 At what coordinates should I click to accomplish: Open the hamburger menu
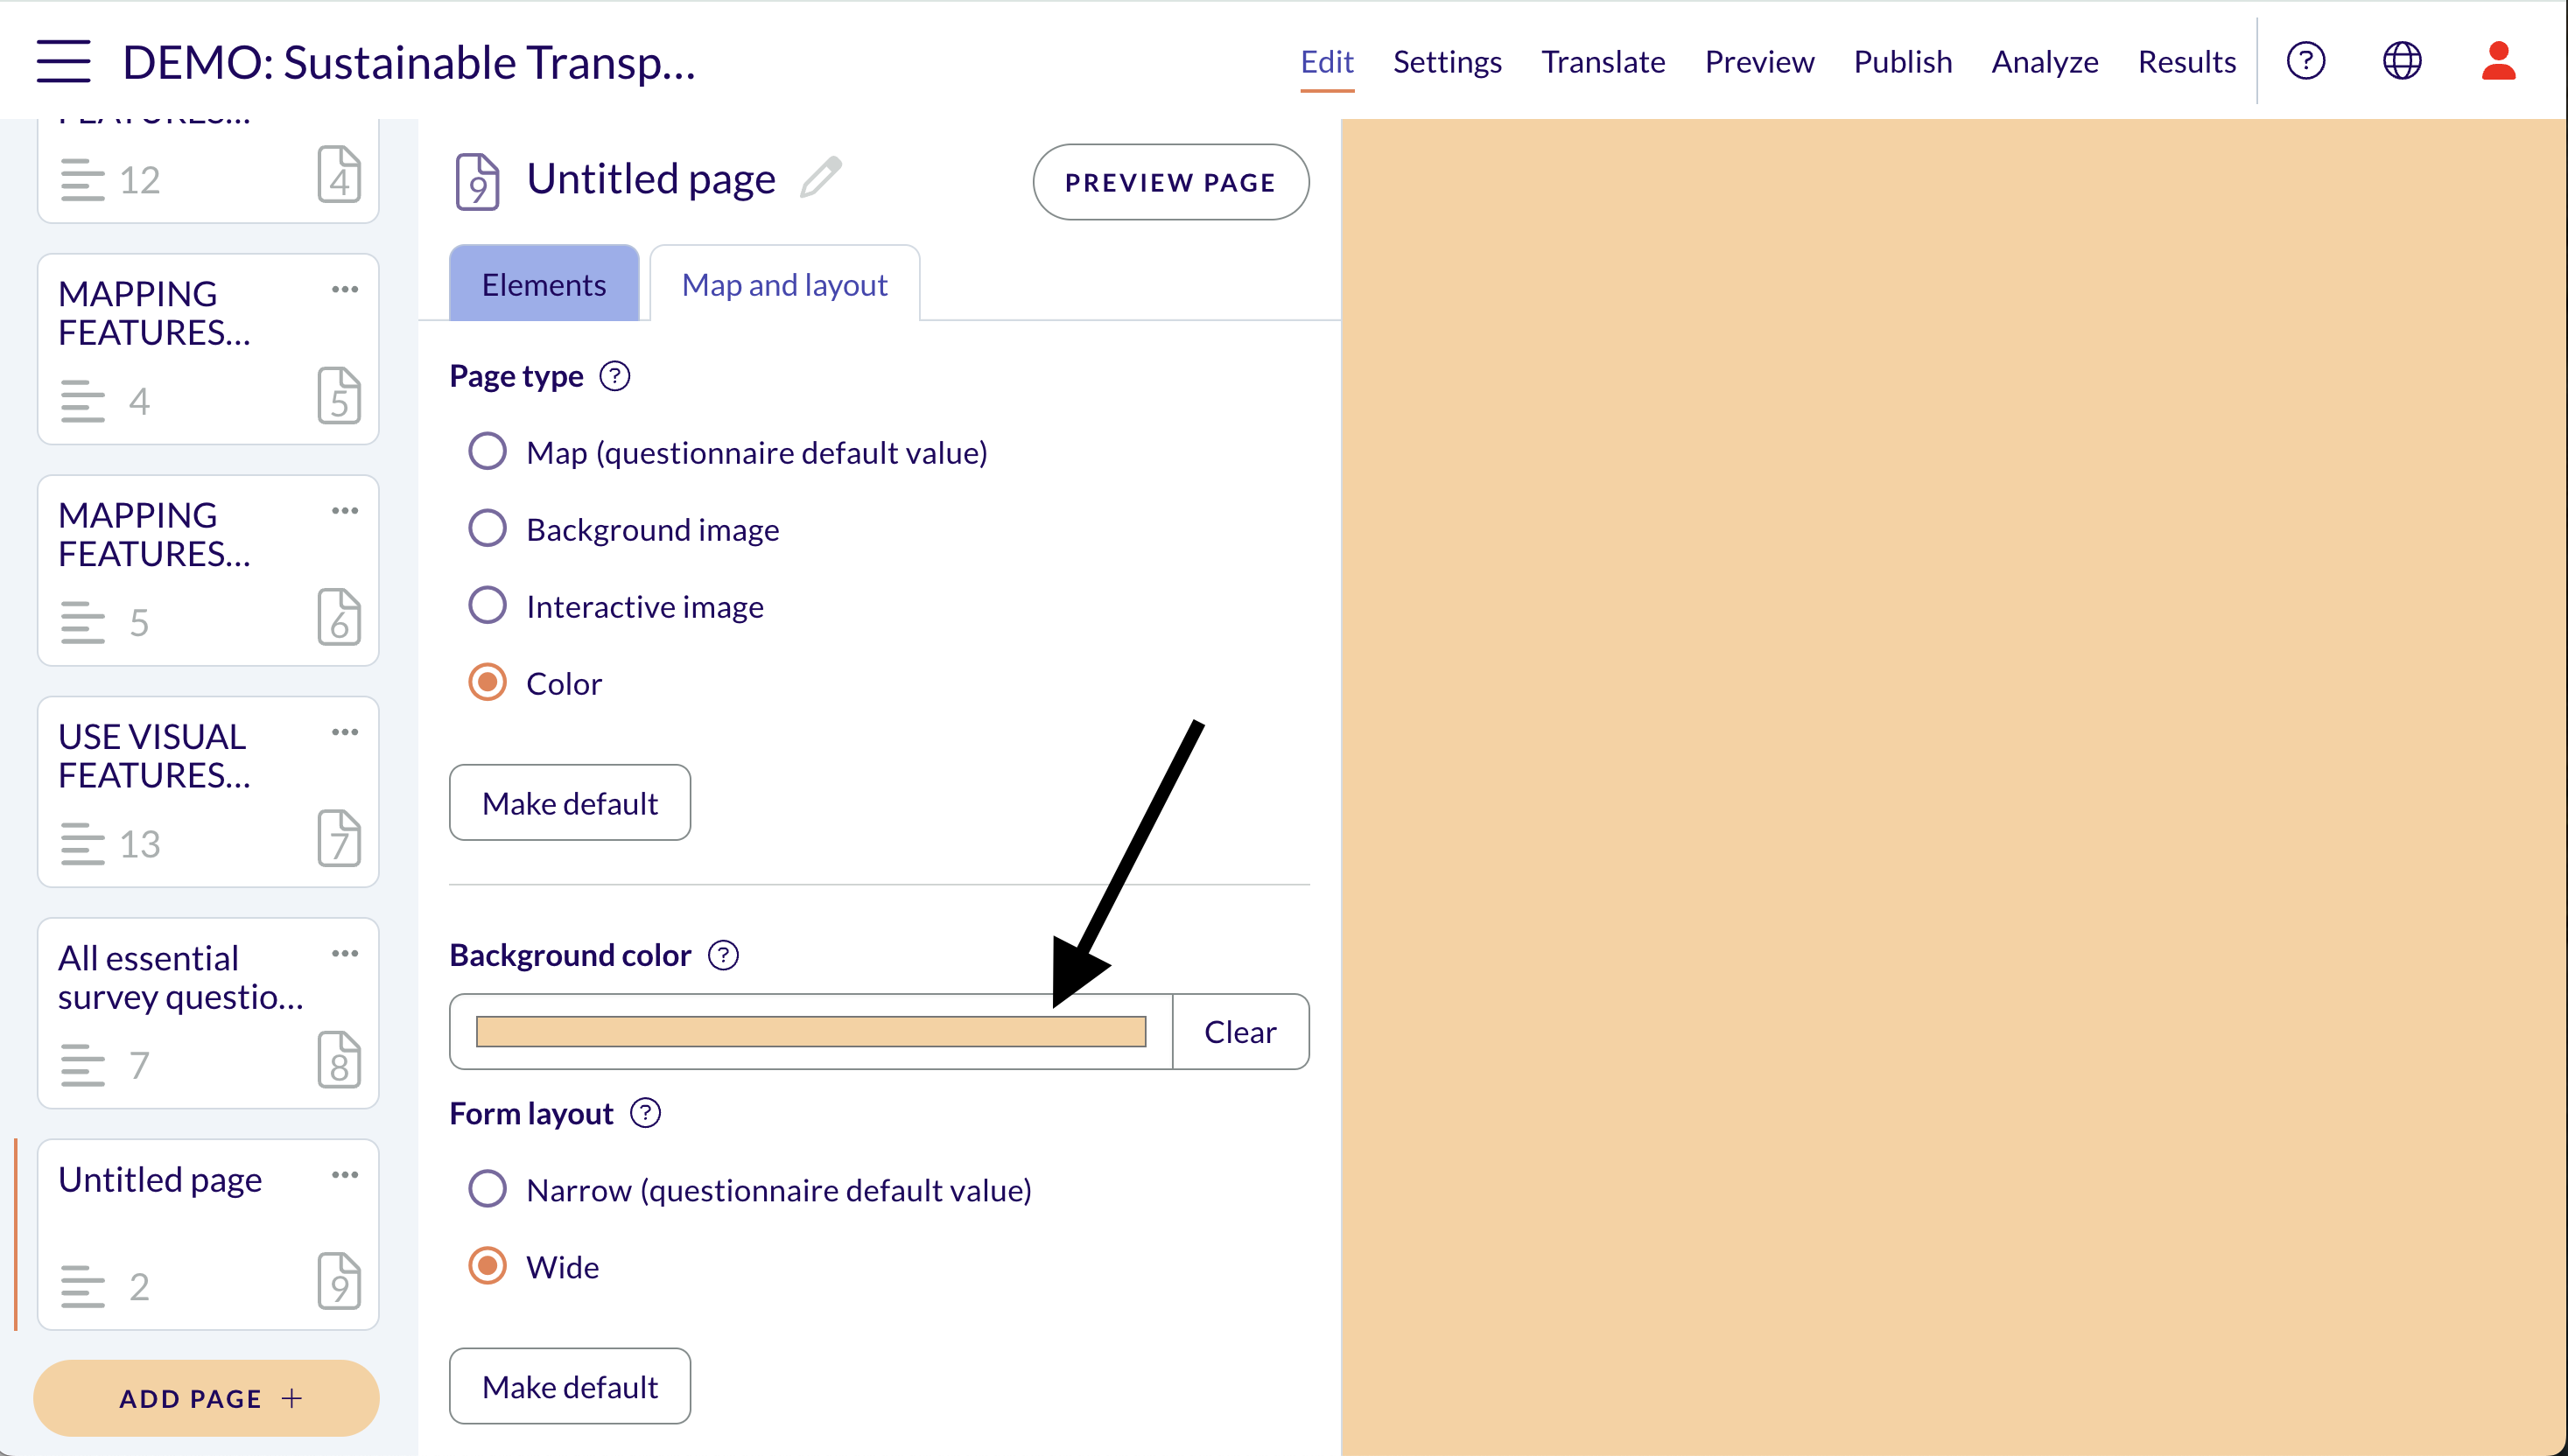(64, 62)
